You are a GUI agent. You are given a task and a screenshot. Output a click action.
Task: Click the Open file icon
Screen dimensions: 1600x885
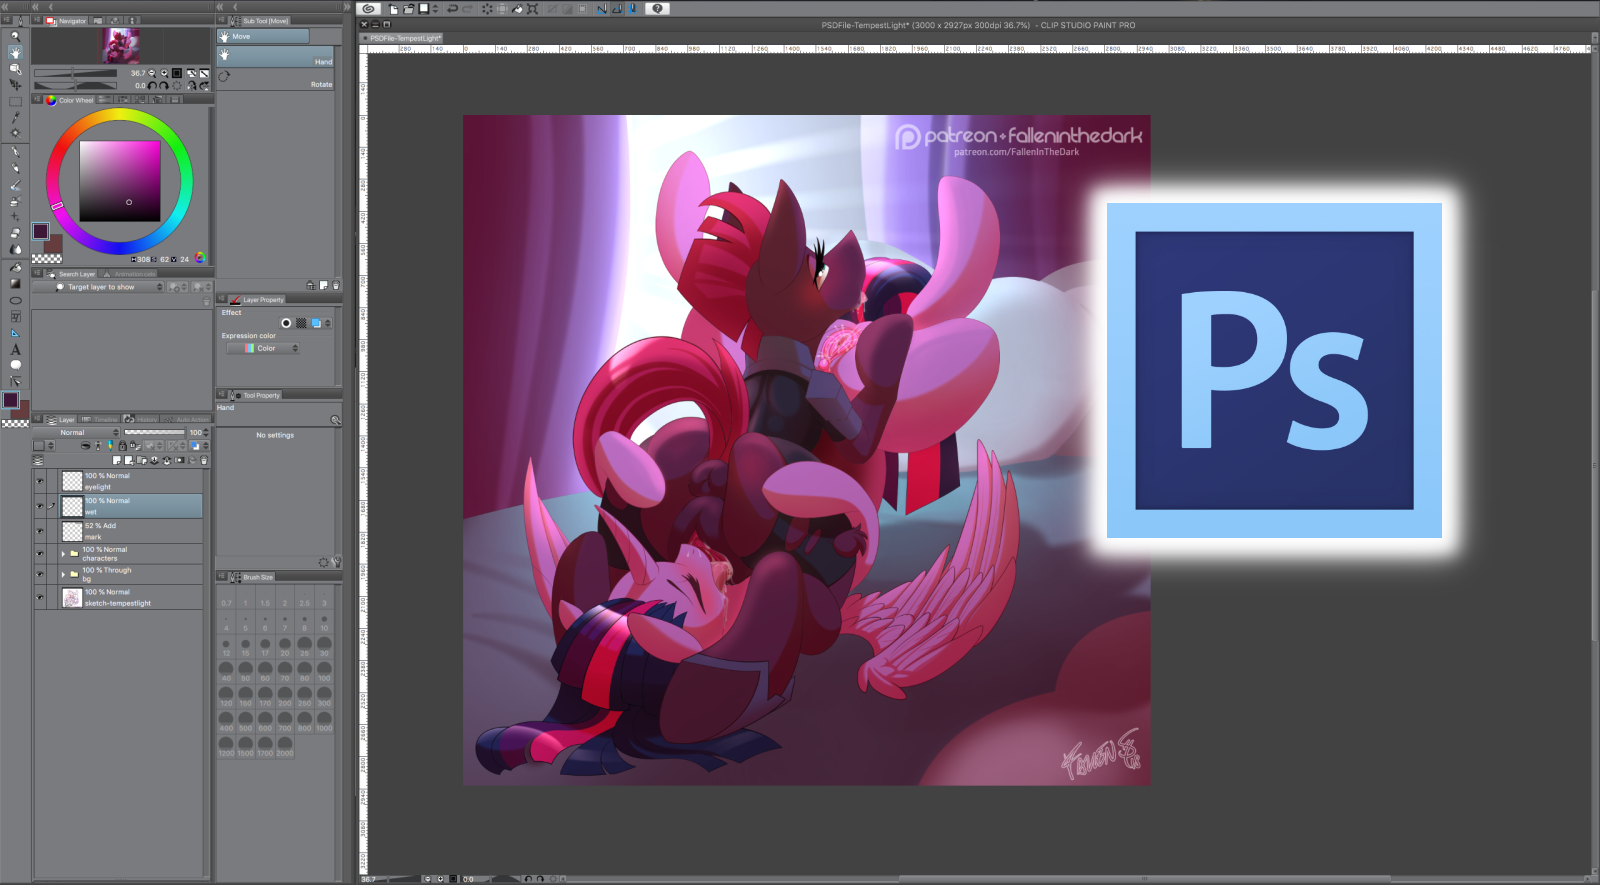(x=408, y=9)
